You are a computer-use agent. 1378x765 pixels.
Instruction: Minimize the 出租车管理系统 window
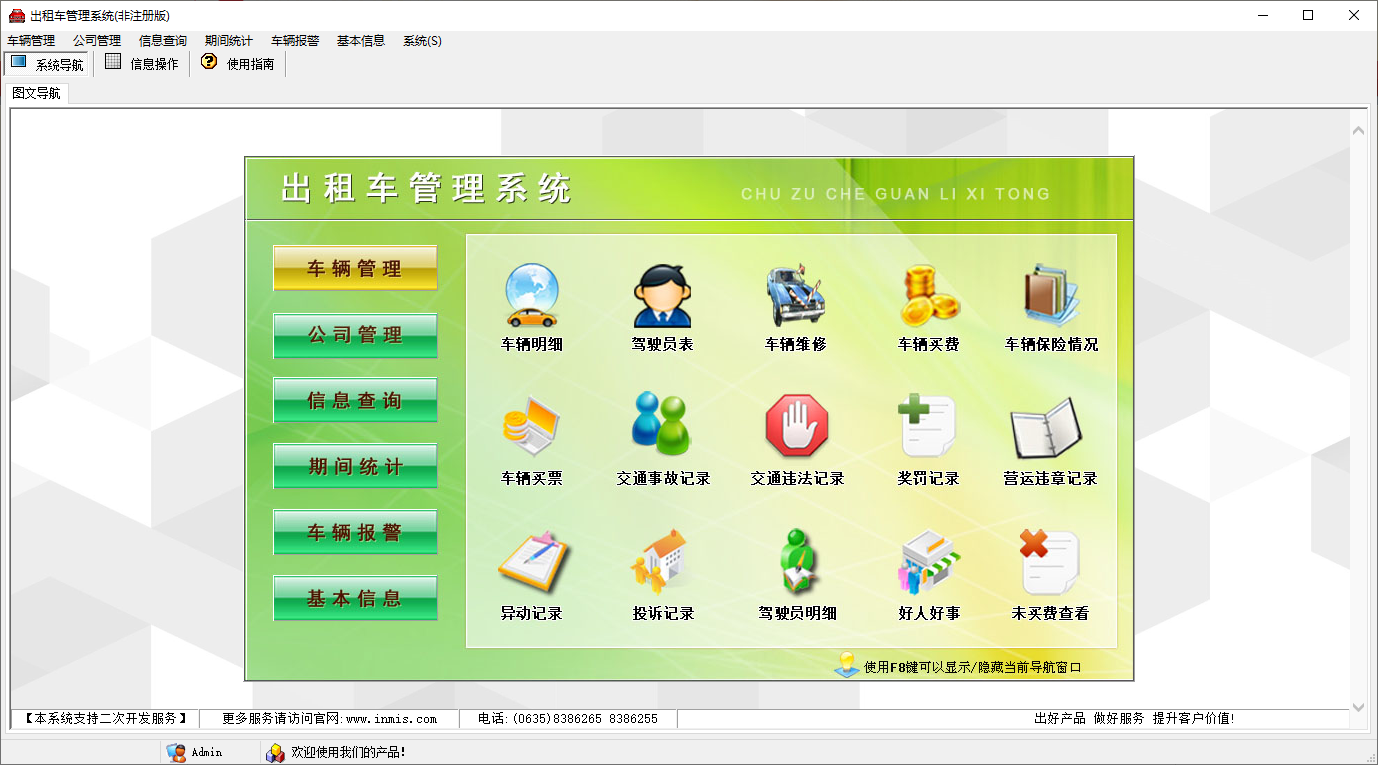pos(1262,15)
